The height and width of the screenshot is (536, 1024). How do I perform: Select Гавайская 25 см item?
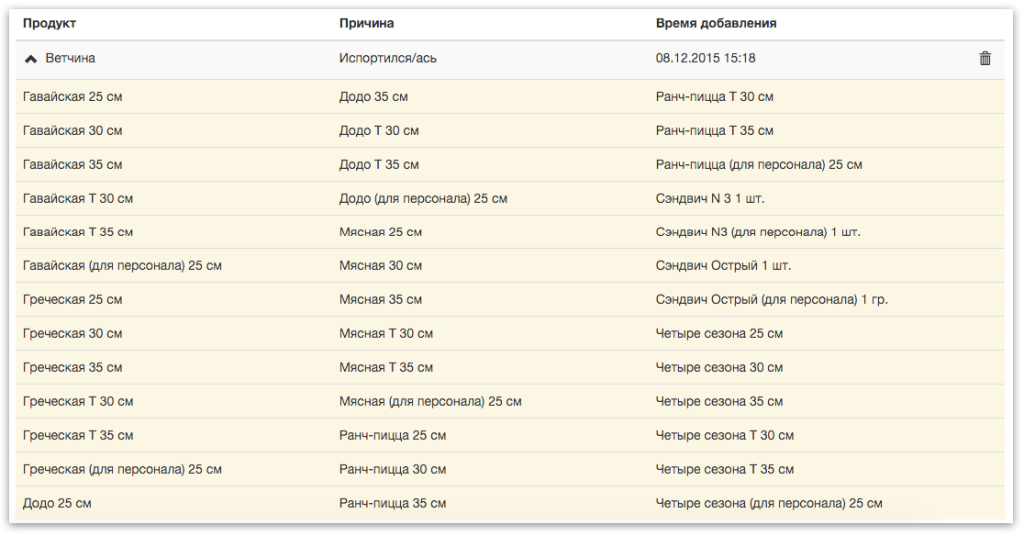pos(72,97)
